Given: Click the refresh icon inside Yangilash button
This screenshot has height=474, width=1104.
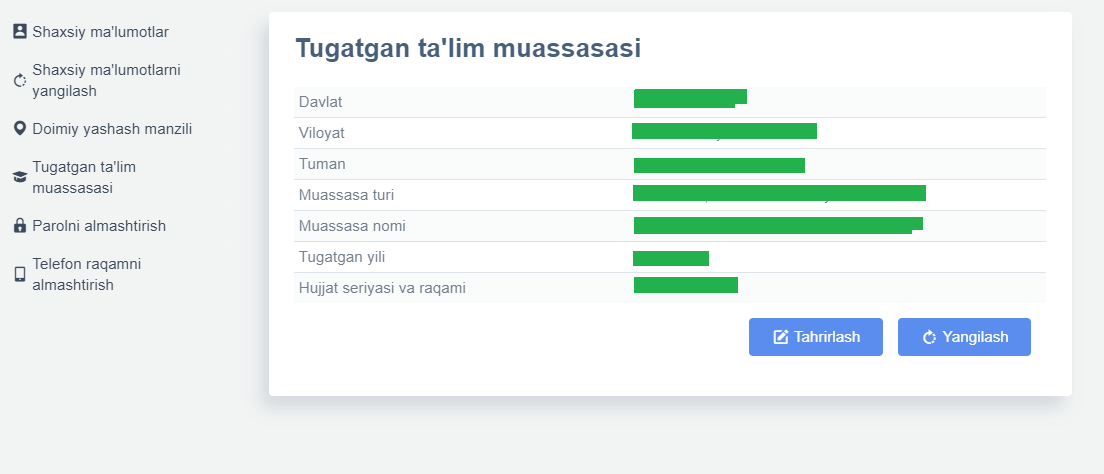Looking at the screenshot, I should click(929, 337).
